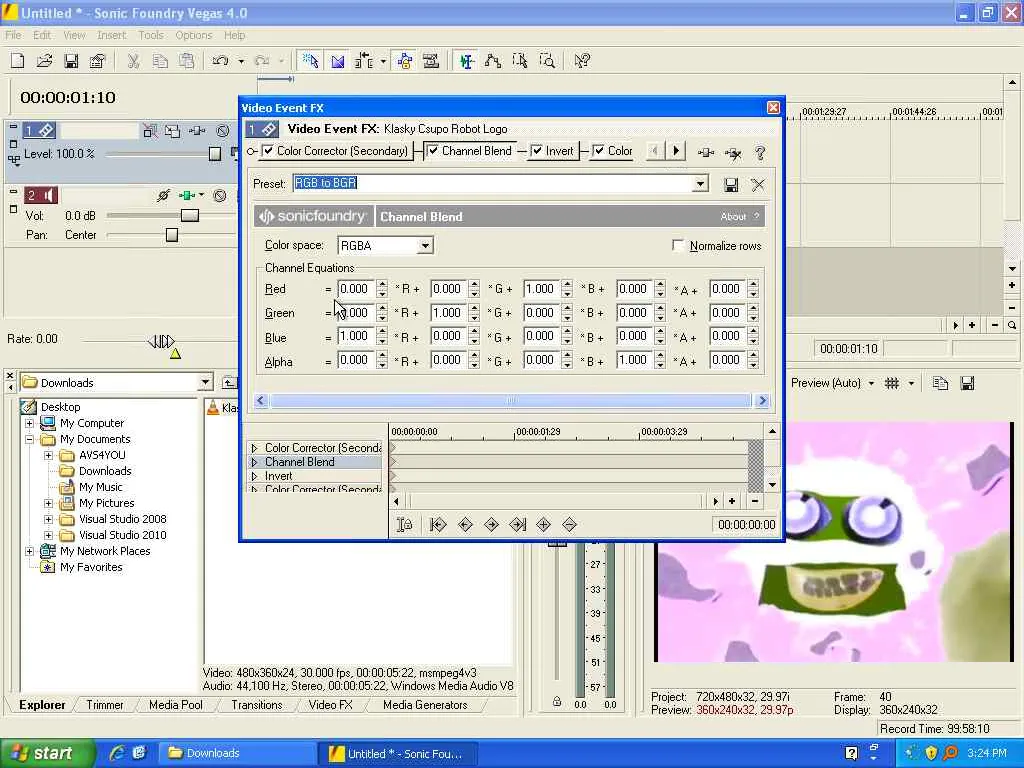This screenshot has width=1024, height=768.
Task: Expand the My Network Places node
Action: [x=29, y=551]
